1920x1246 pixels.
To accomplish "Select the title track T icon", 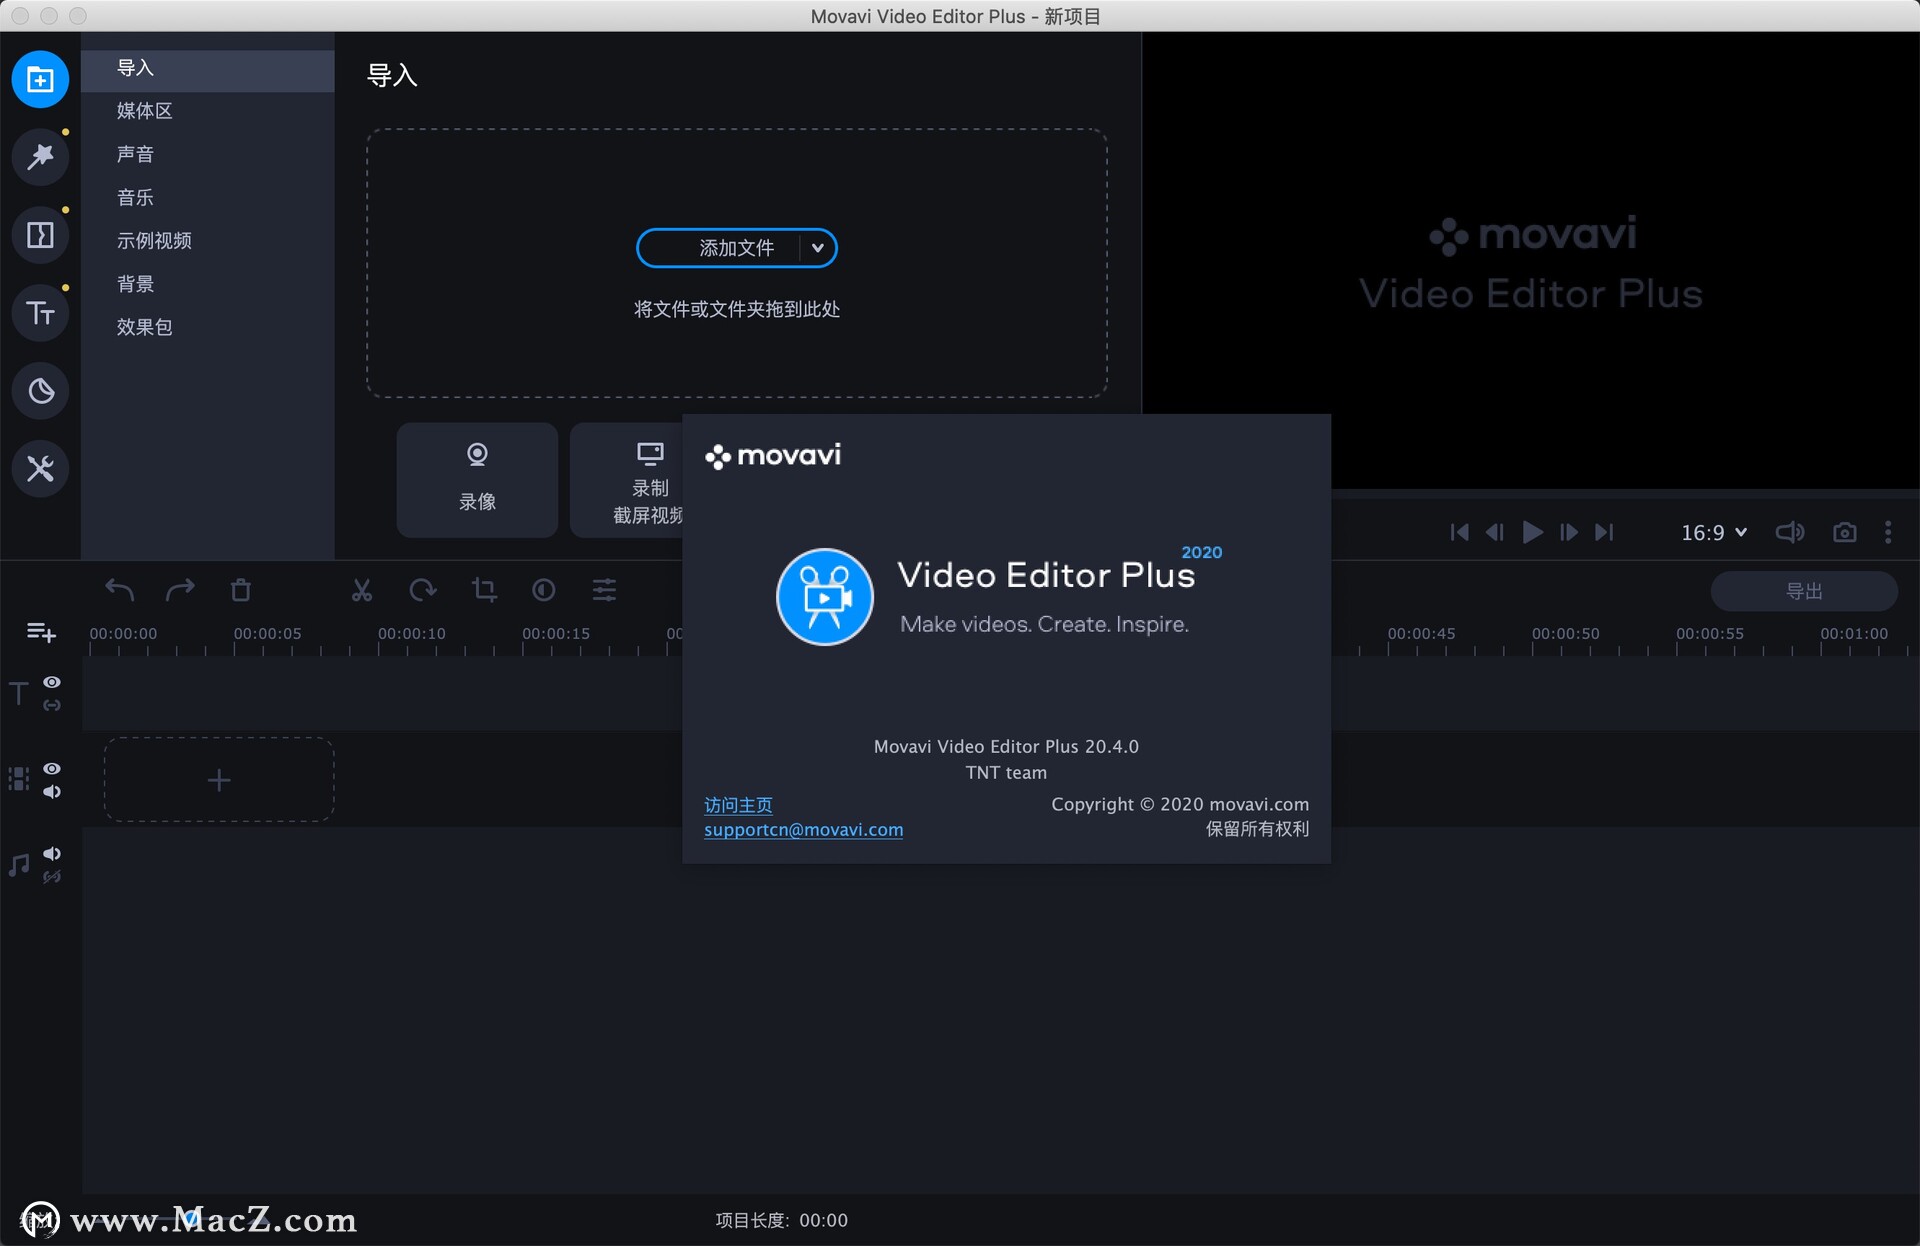I will click(19, 694).
